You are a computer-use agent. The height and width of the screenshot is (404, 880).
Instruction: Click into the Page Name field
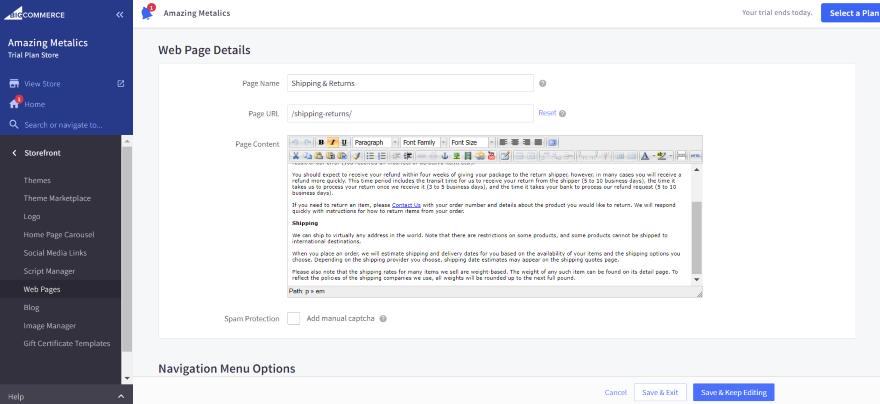coord(410,83)
